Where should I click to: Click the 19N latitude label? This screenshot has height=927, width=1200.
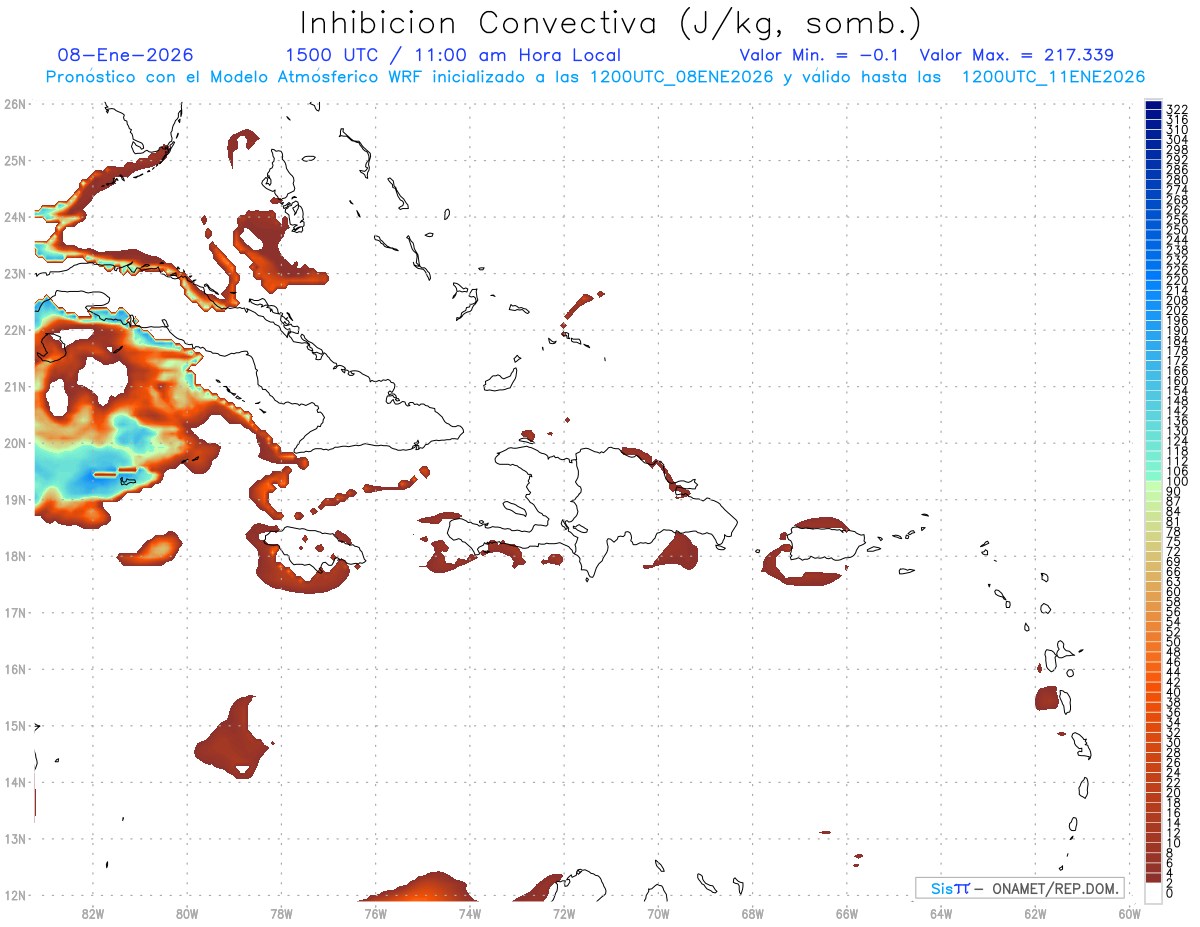tap(15, 499)
